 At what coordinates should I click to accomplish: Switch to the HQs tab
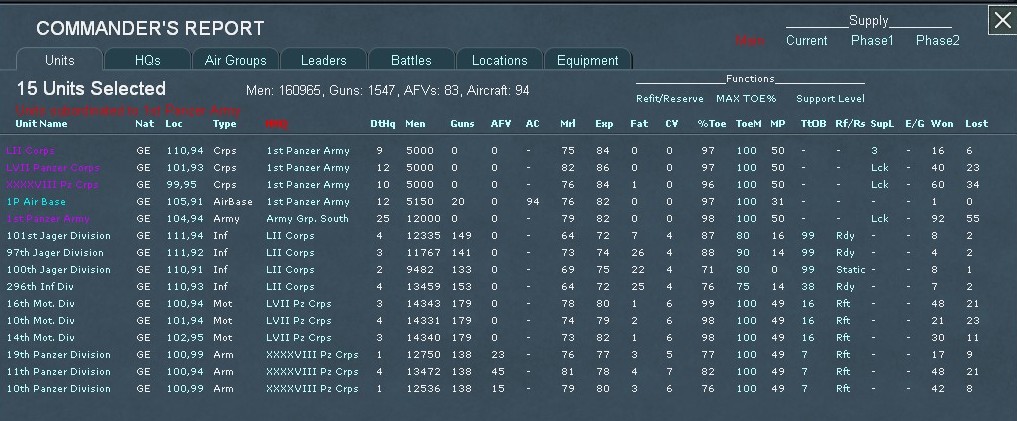pyautogui.click(x=146, y=61)
